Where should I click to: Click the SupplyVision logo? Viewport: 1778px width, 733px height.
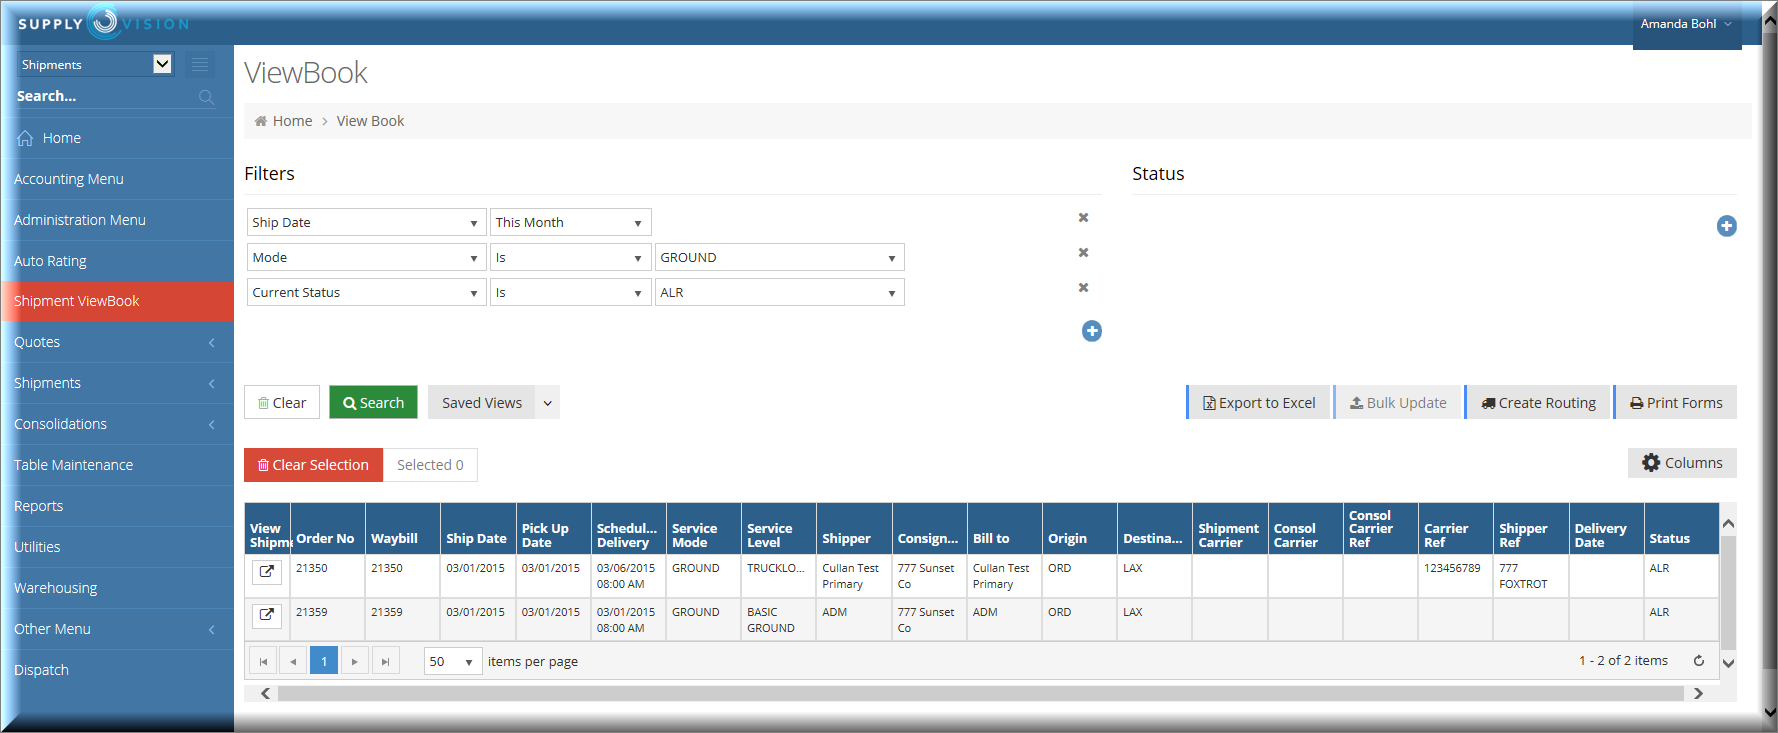point(104,23)
